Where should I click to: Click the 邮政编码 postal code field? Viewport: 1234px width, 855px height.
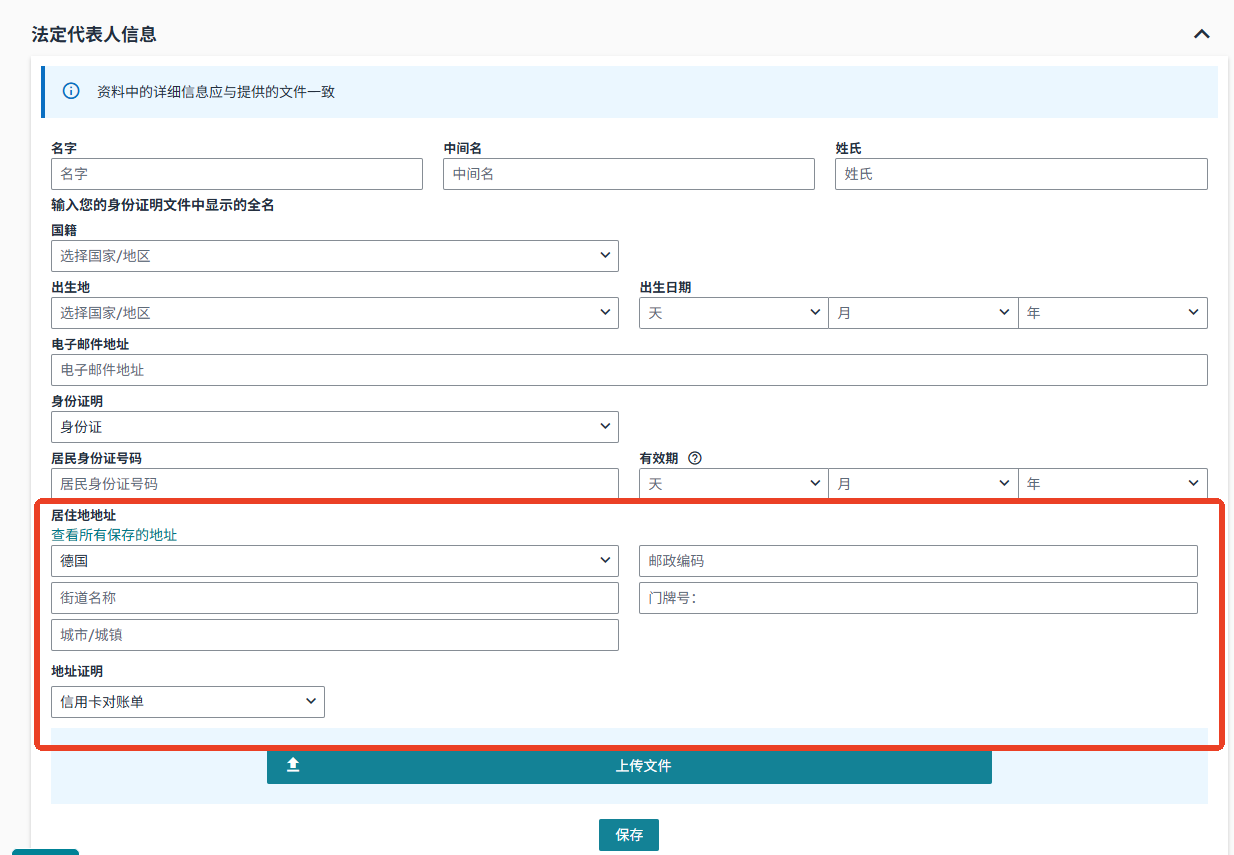tap(917, 561)
